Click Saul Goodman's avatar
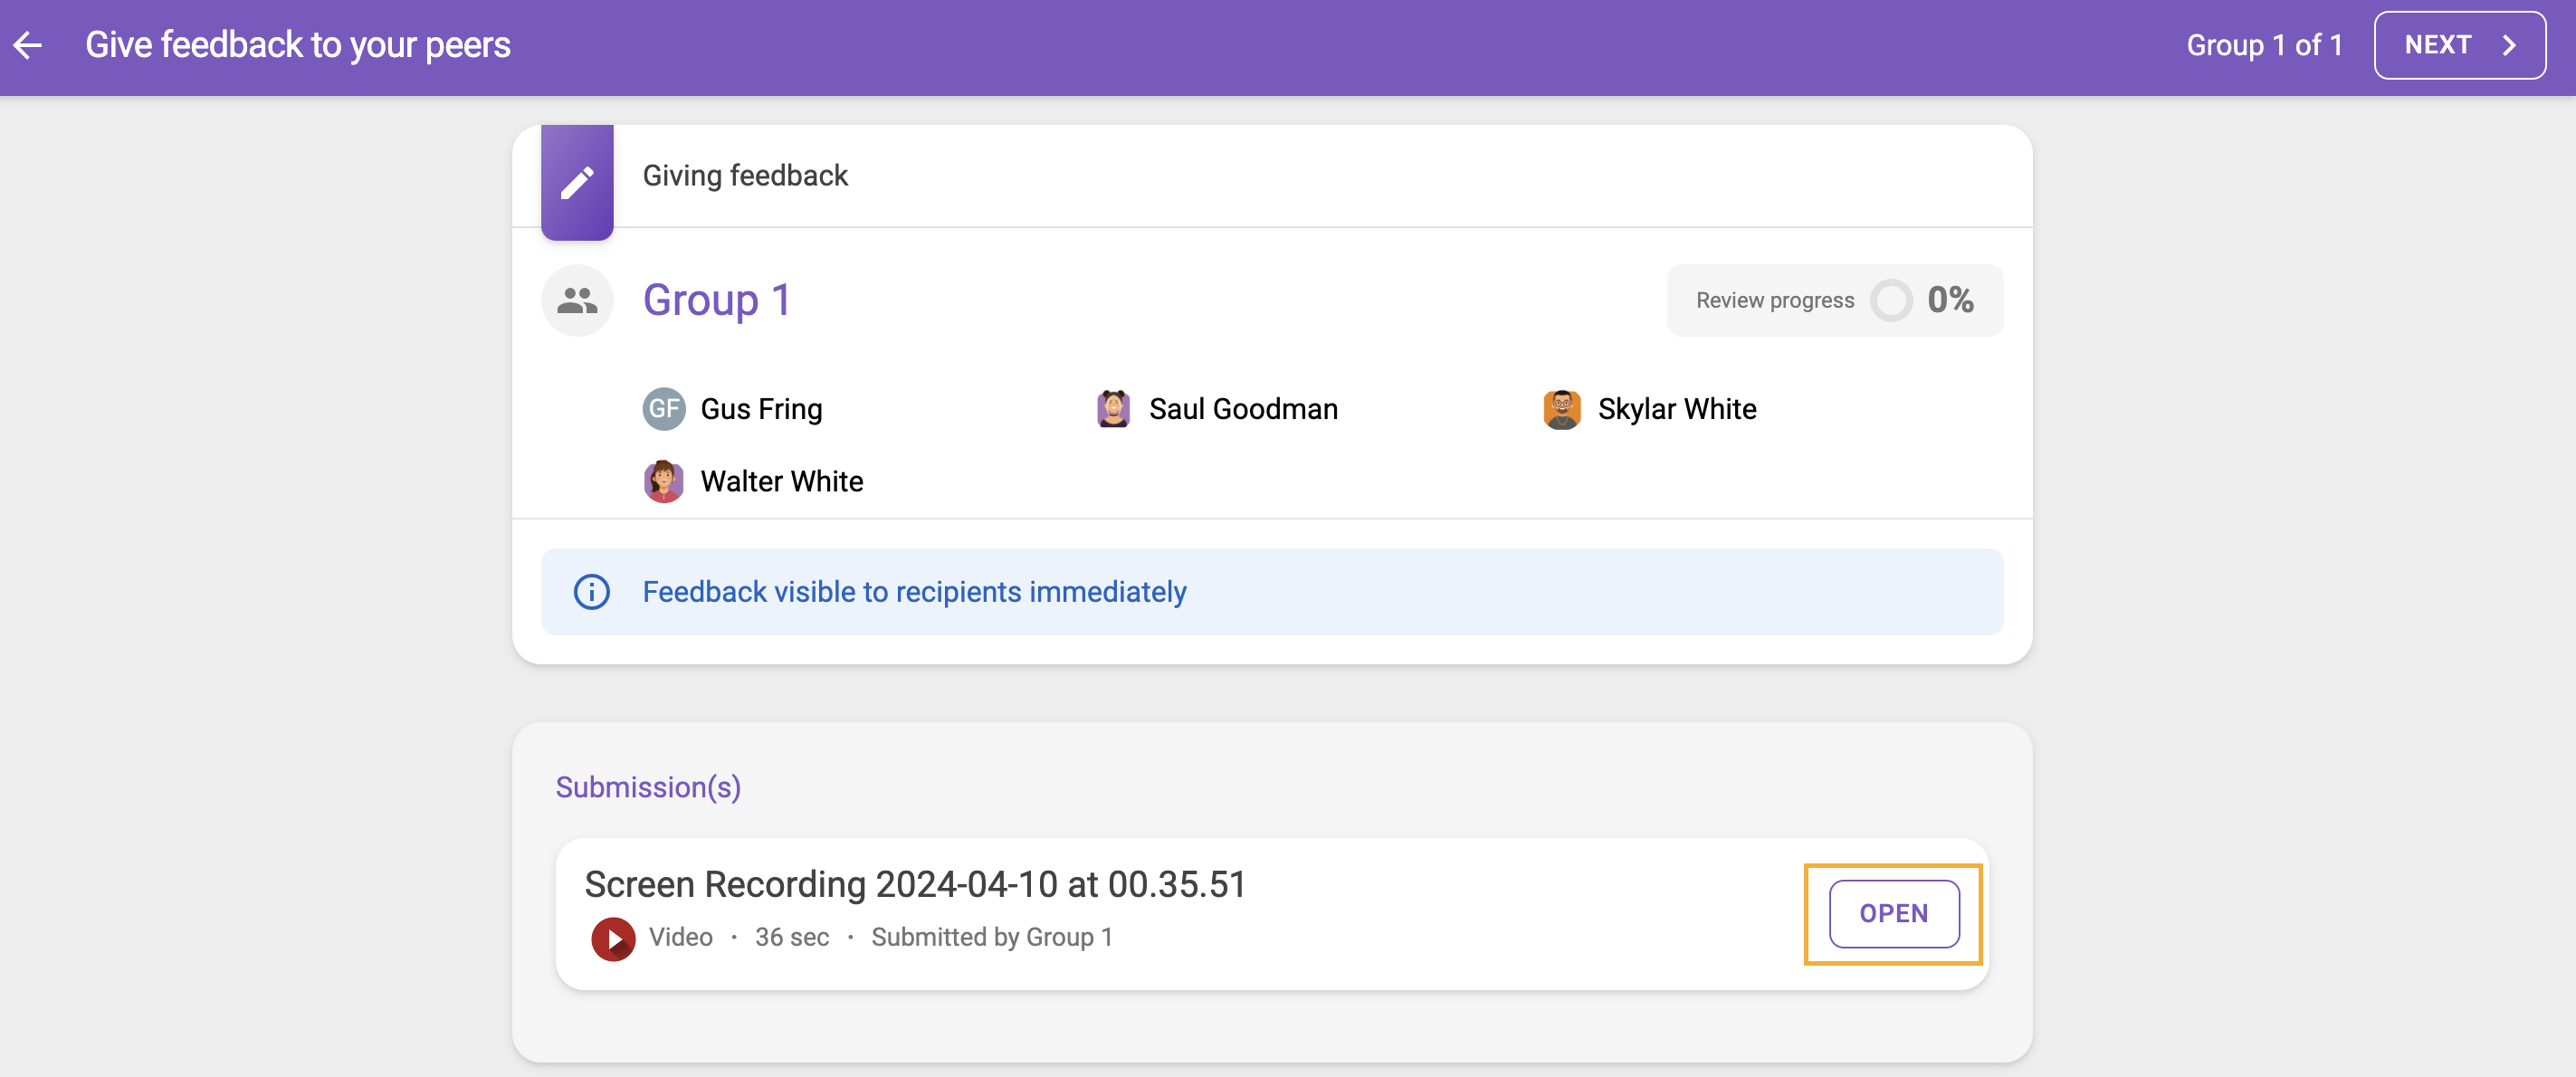The image size is (2576, 1077). (x=1113, y=409)
